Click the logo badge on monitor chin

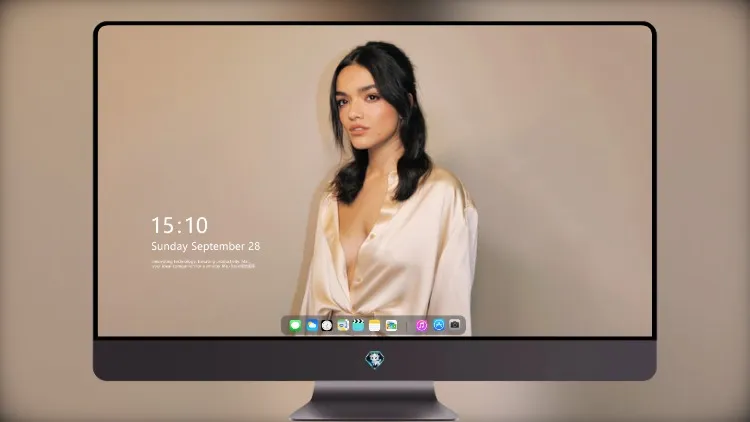[375, 360]
